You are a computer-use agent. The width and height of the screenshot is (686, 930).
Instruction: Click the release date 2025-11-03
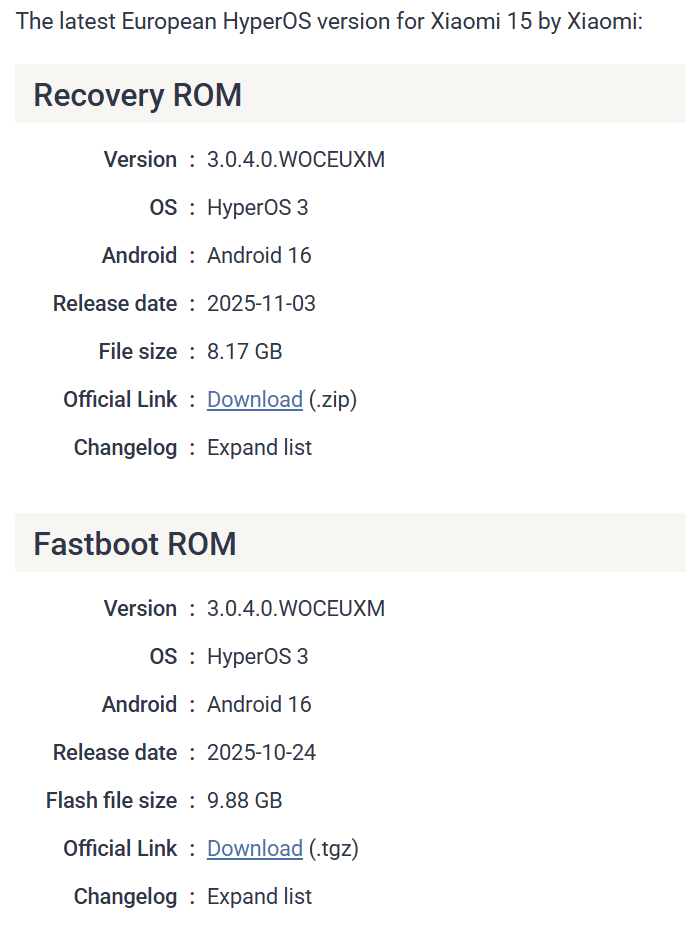point(261,304)
